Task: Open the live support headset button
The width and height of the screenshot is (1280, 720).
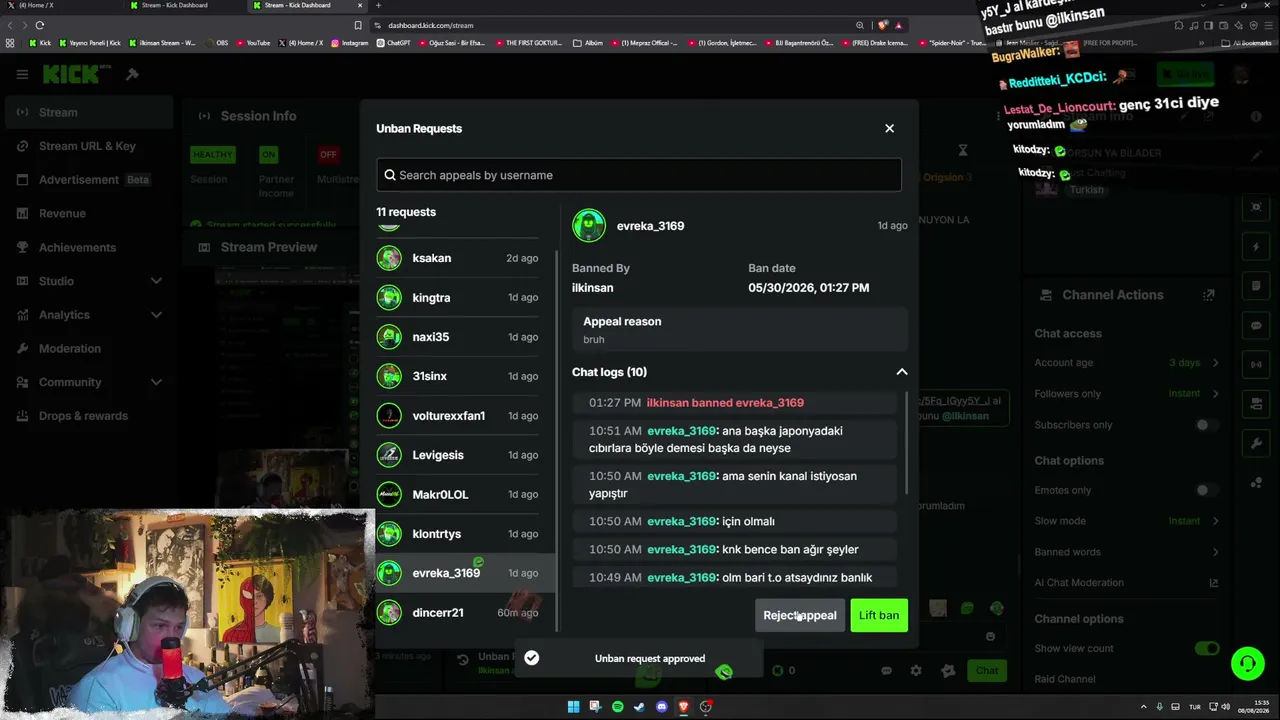Action: tap(1247, 663)
